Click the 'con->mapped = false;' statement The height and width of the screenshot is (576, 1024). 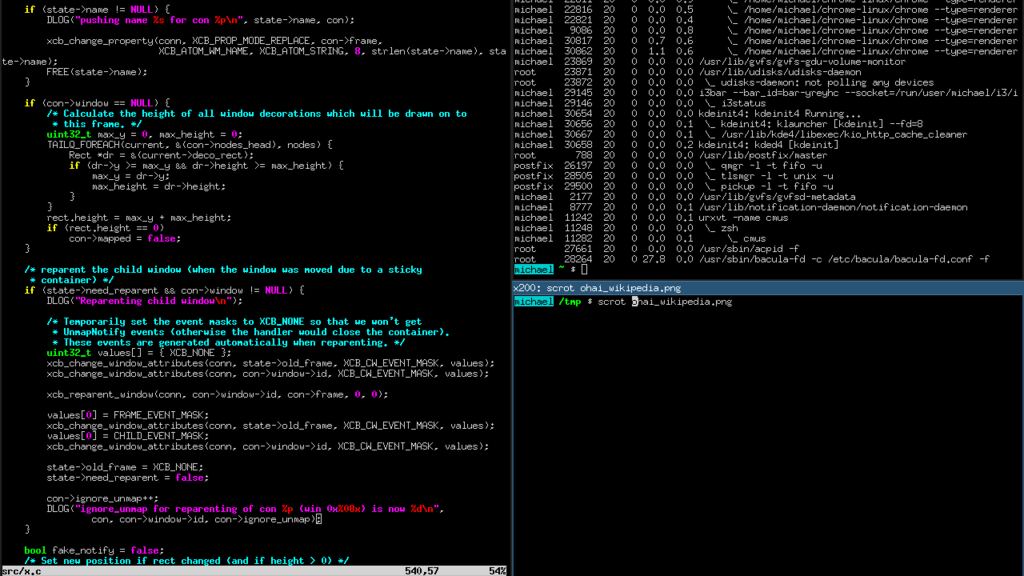tap(125, 238)
